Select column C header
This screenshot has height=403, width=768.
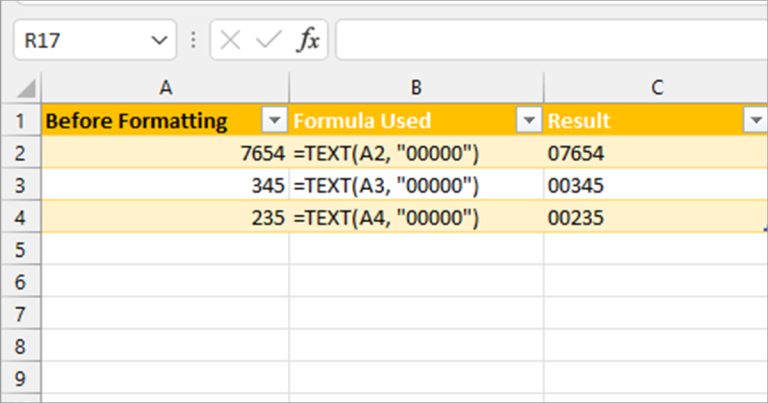pos(656,88)
